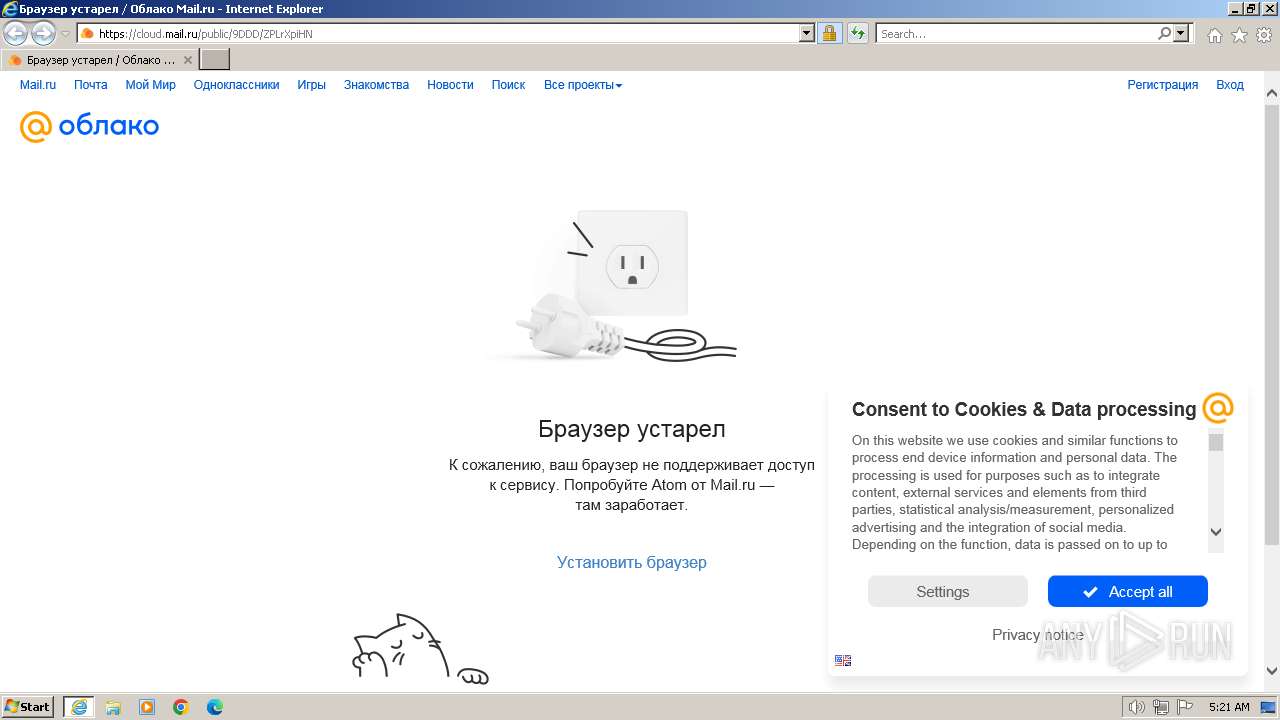Click the Регистрация link
Screen dimensions: 1280x720
(1162, 85)
